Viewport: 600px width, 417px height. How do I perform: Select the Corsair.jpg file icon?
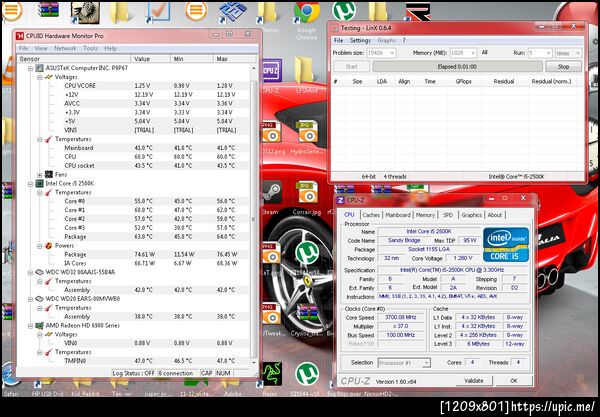307,192
